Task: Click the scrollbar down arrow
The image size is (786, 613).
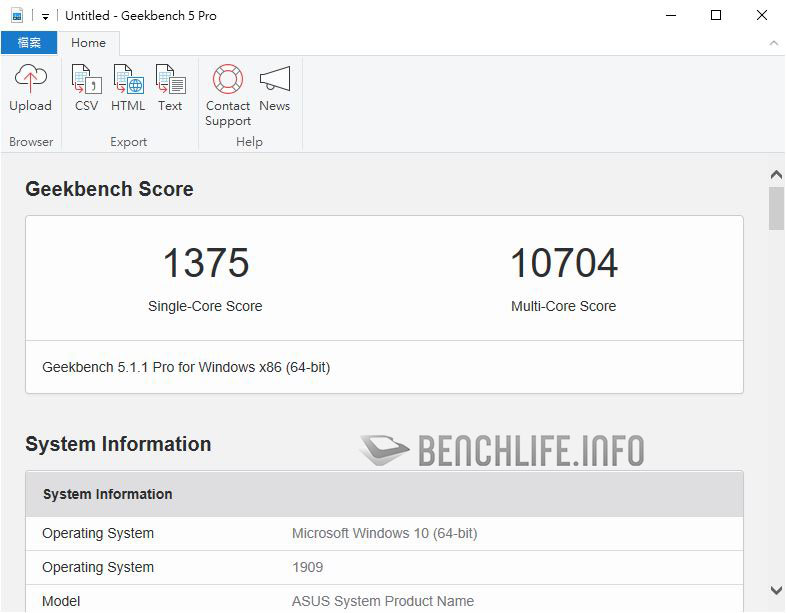Action: pos(776,590)
